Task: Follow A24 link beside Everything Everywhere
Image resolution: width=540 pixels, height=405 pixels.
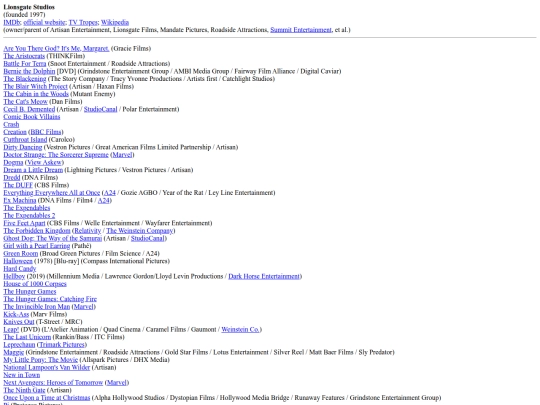Action: (x=110, y=193)
